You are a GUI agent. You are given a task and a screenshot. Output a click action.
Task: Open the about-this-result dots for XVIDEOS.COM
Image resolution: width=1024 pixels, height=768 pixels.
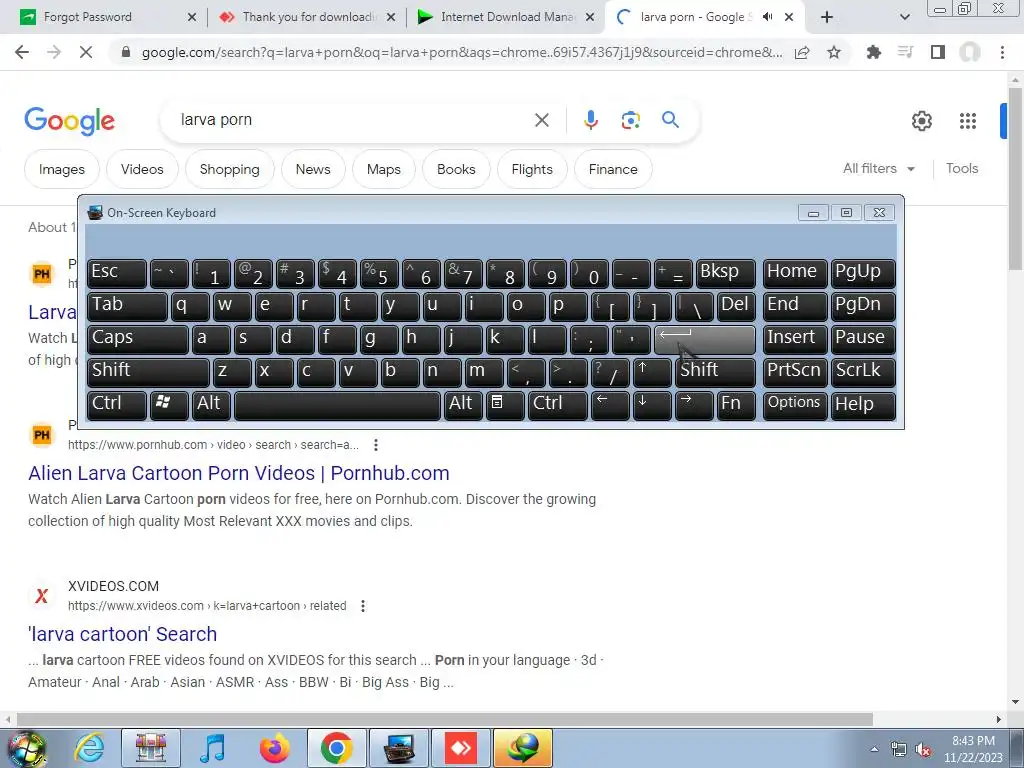pos(363,606)
